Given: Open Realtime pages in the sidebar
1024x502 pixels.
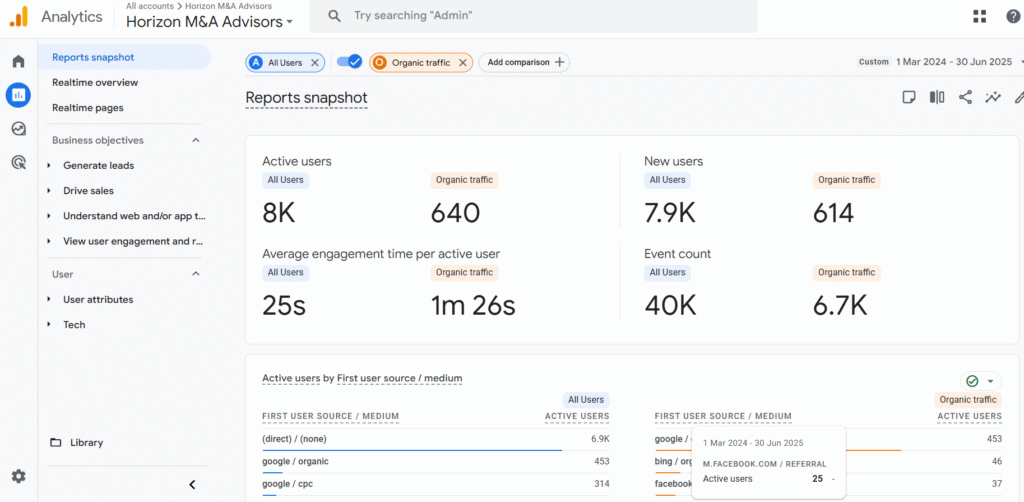Looking at the screenshot, I should pos(88,108).
